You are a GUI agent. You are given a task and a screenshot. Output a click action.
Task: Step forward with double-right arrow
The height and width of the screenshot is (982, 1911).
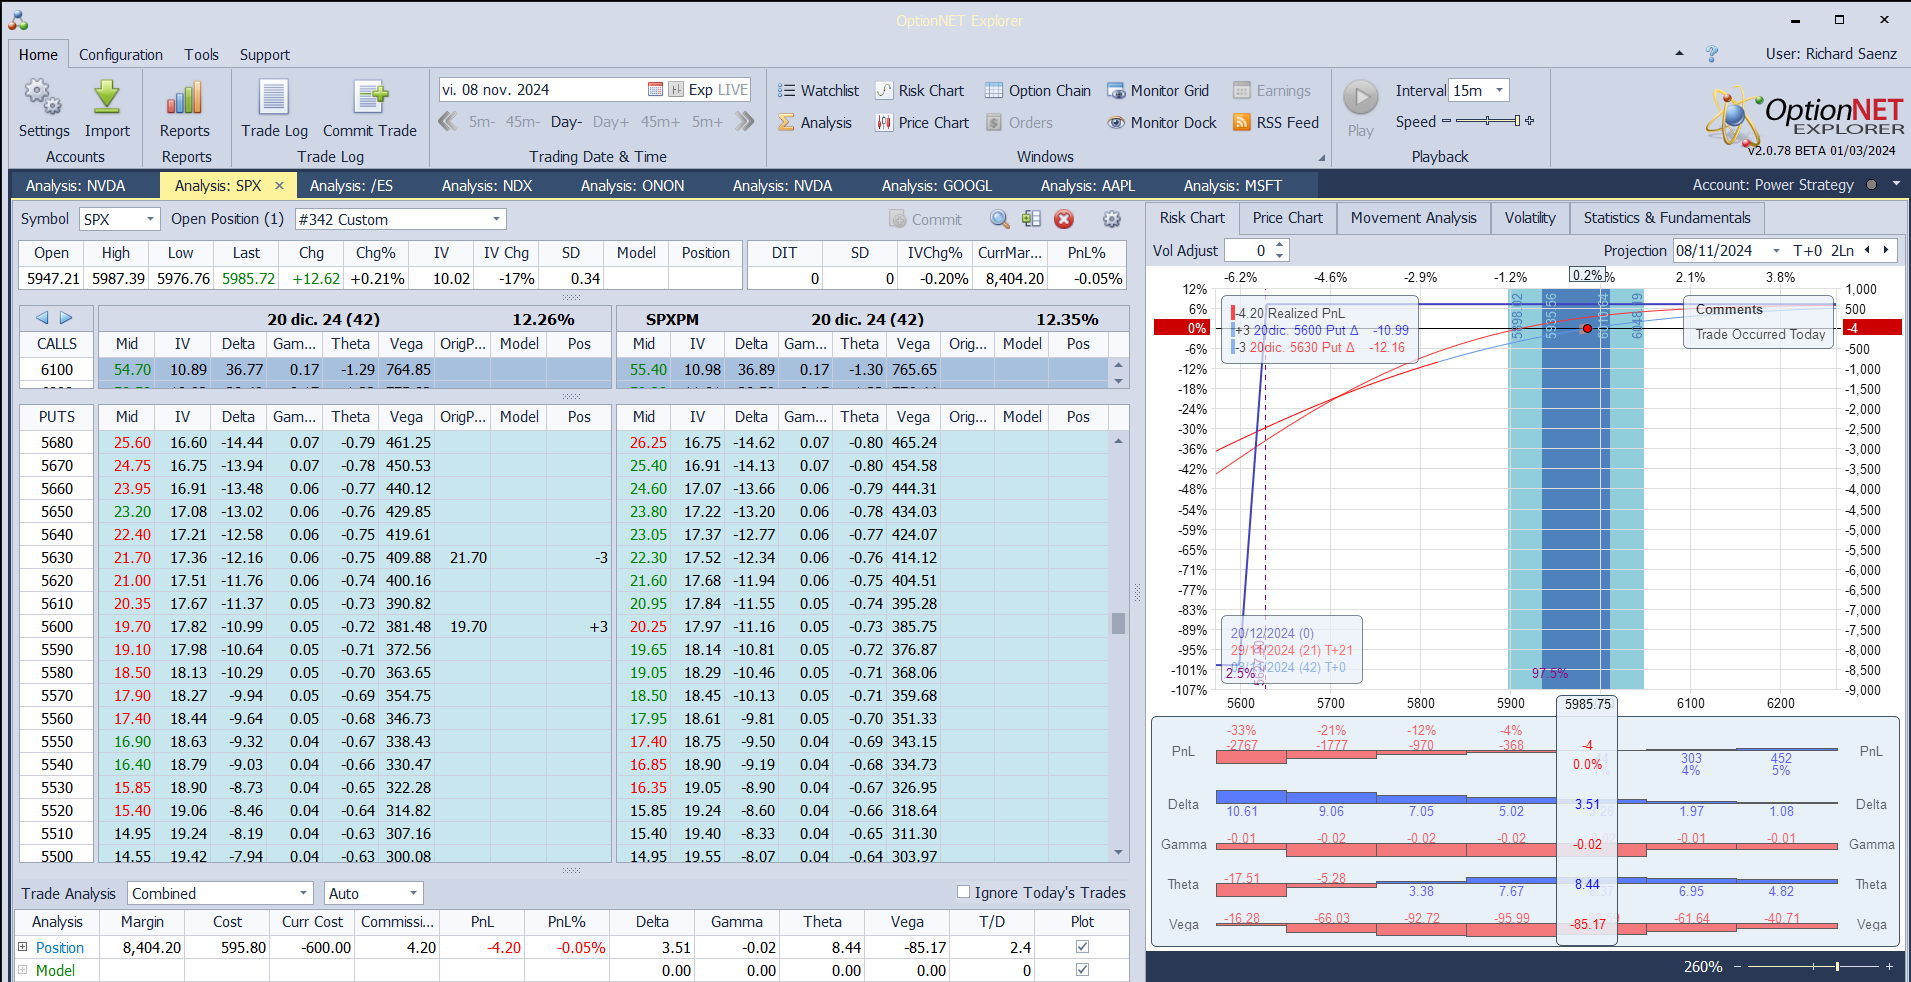click(x=745, y=122)
